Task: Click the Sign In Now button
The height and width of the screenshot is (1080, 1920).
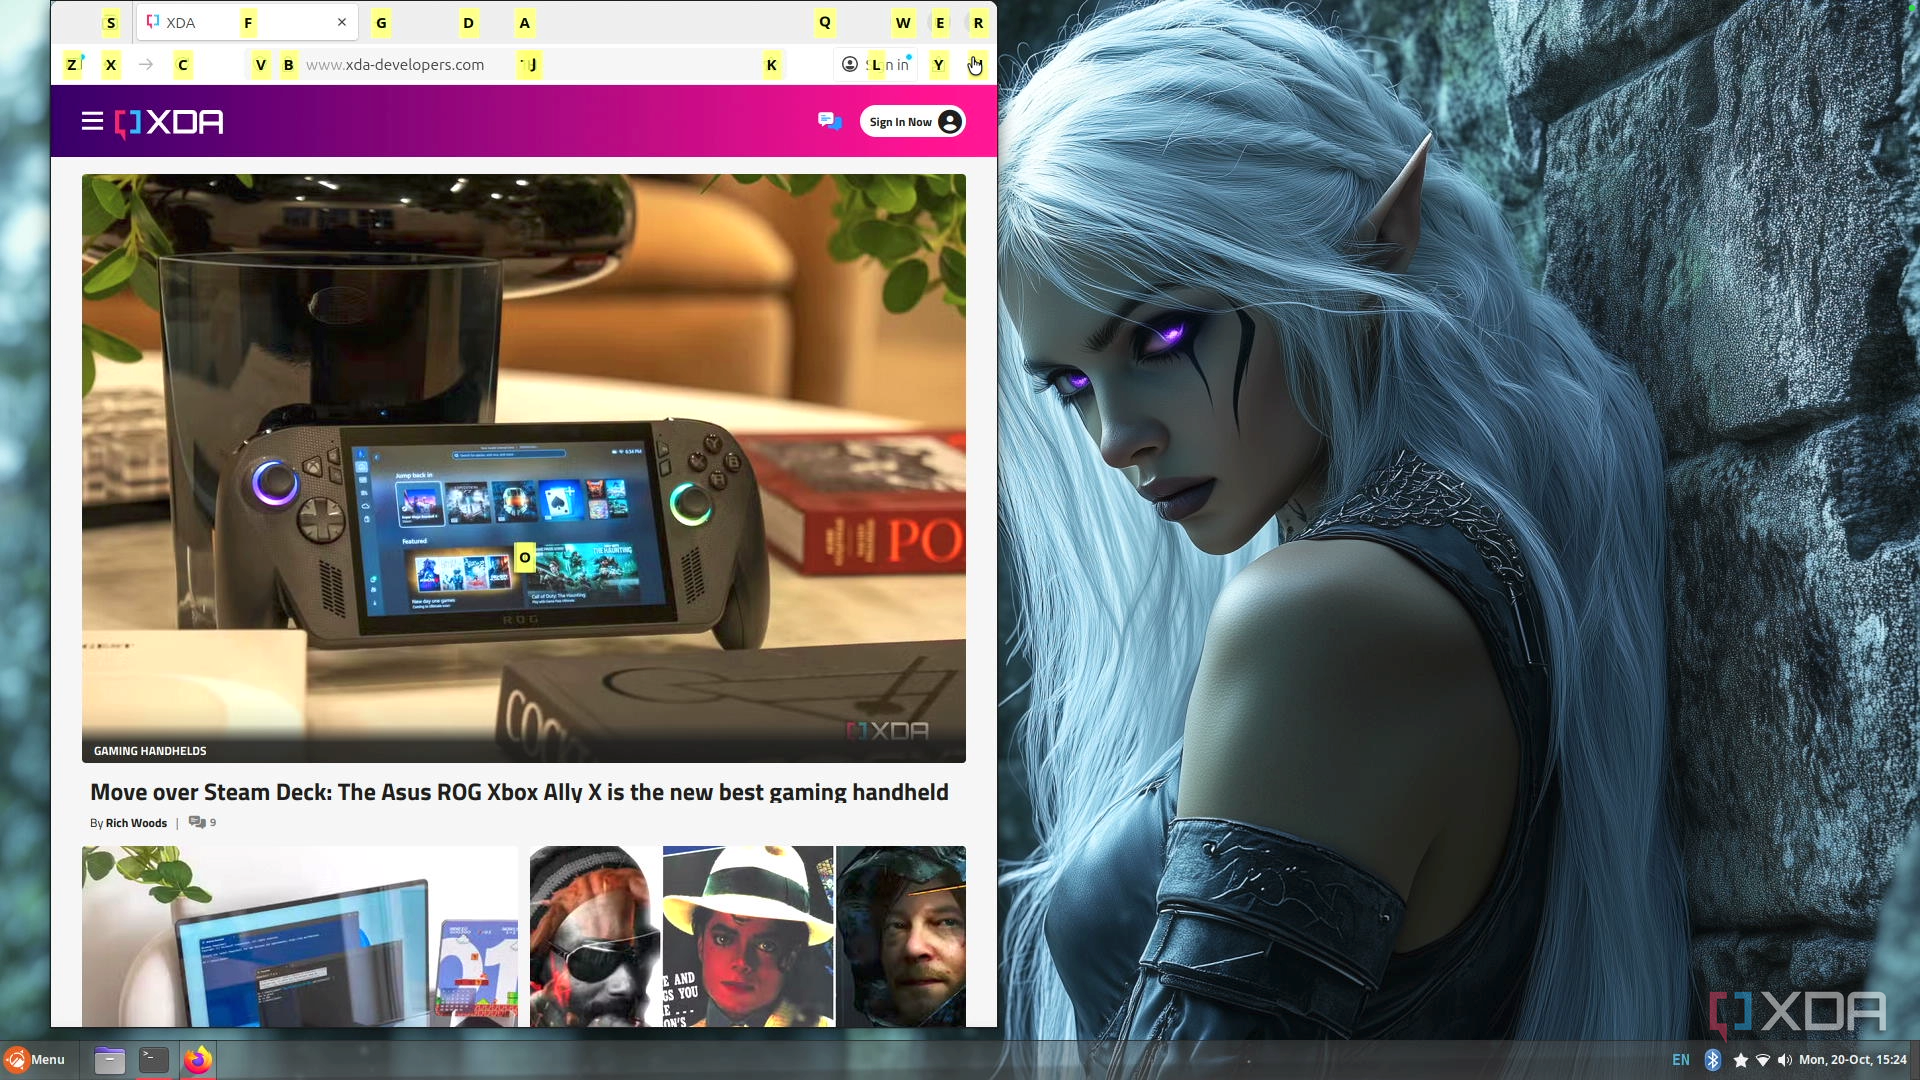Action: pyautogui.click(x=912, y=122)
